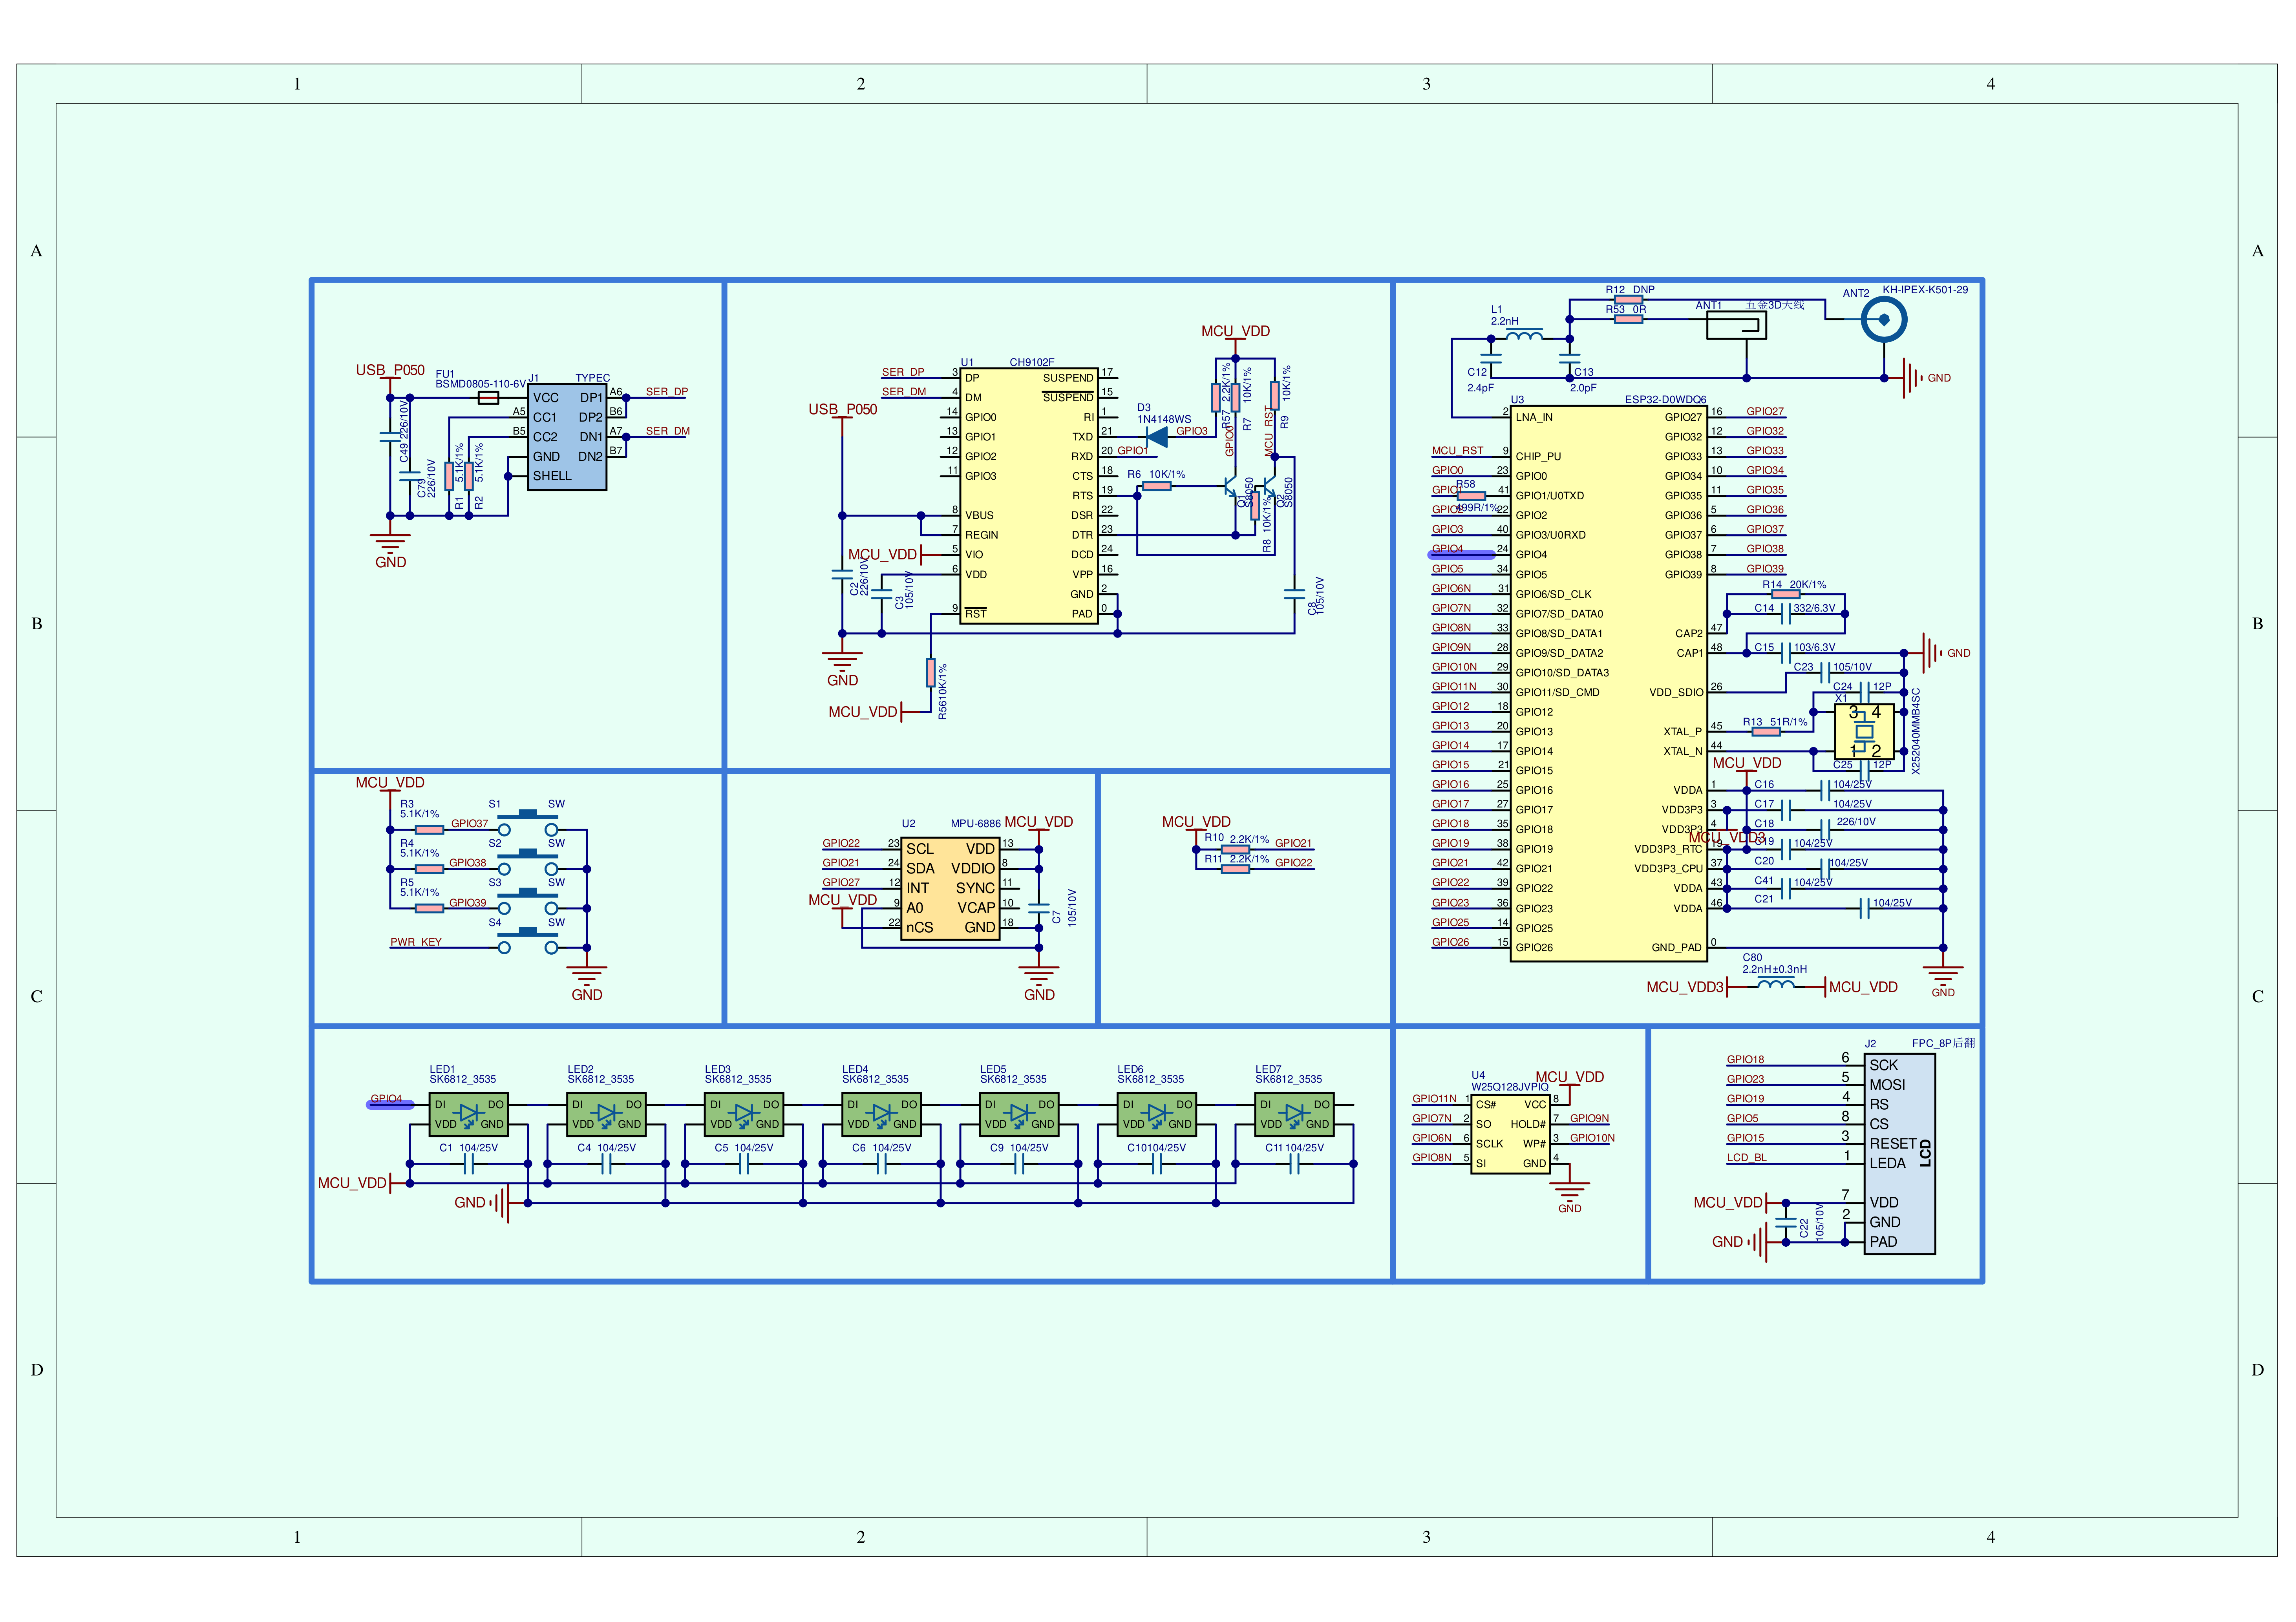Click the R12 DNP resistor
This screenshot has height=1622, width=2296.
click(x=1628, y=300)
